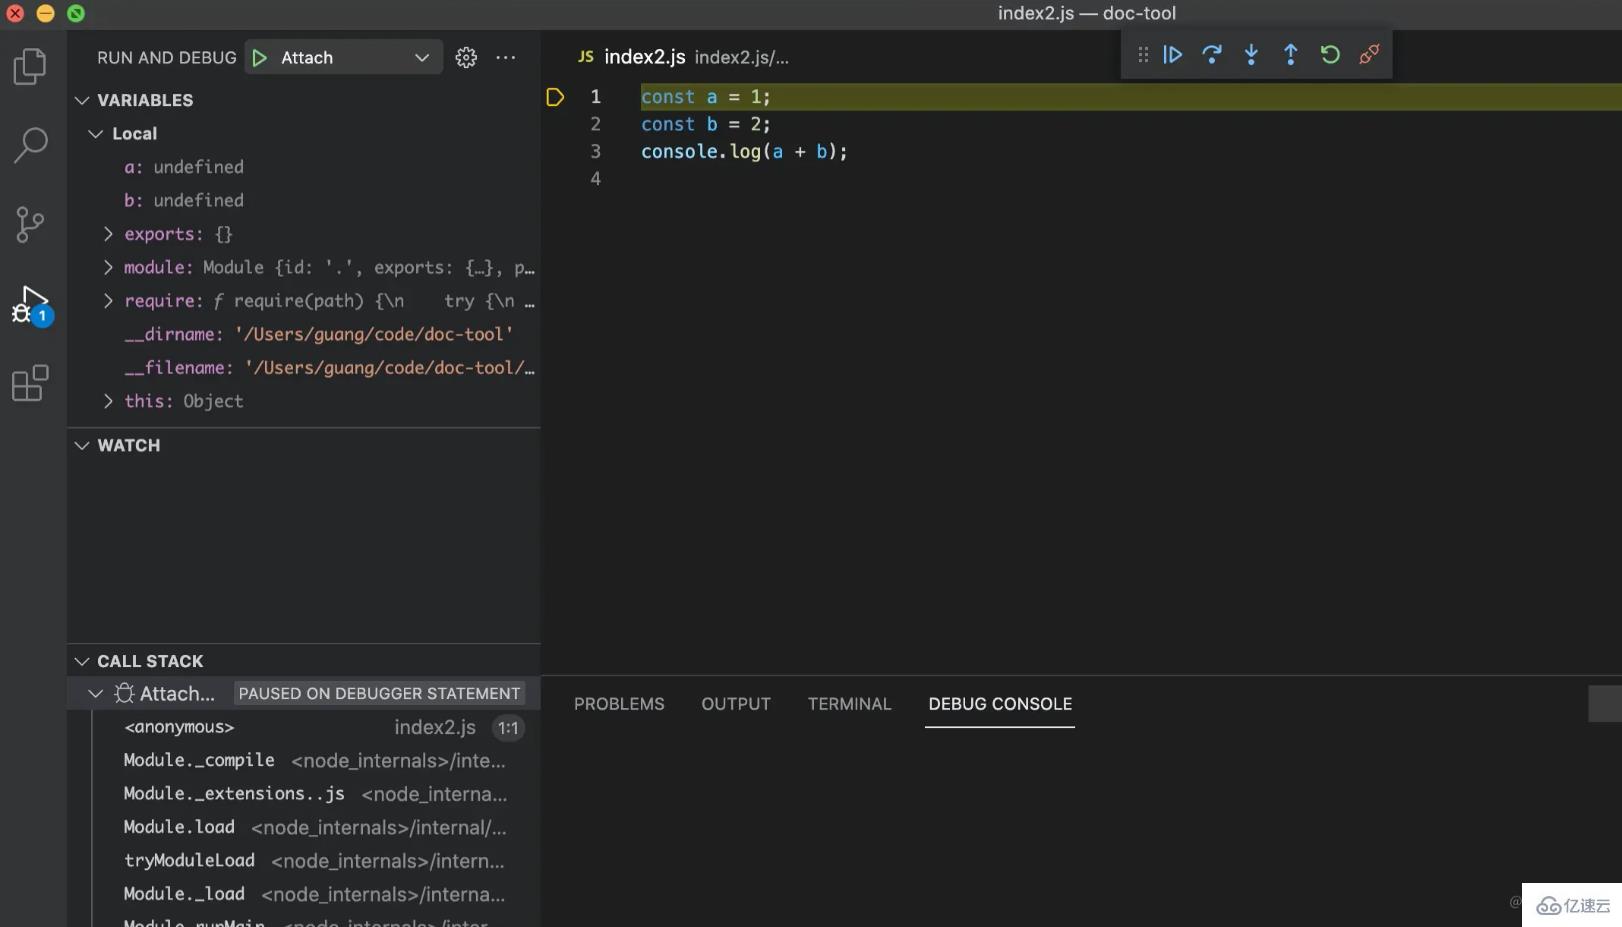Click the RUN AND DEBUG title
Viewport: 1622px width, 927px height.
(x=166, y=58)
